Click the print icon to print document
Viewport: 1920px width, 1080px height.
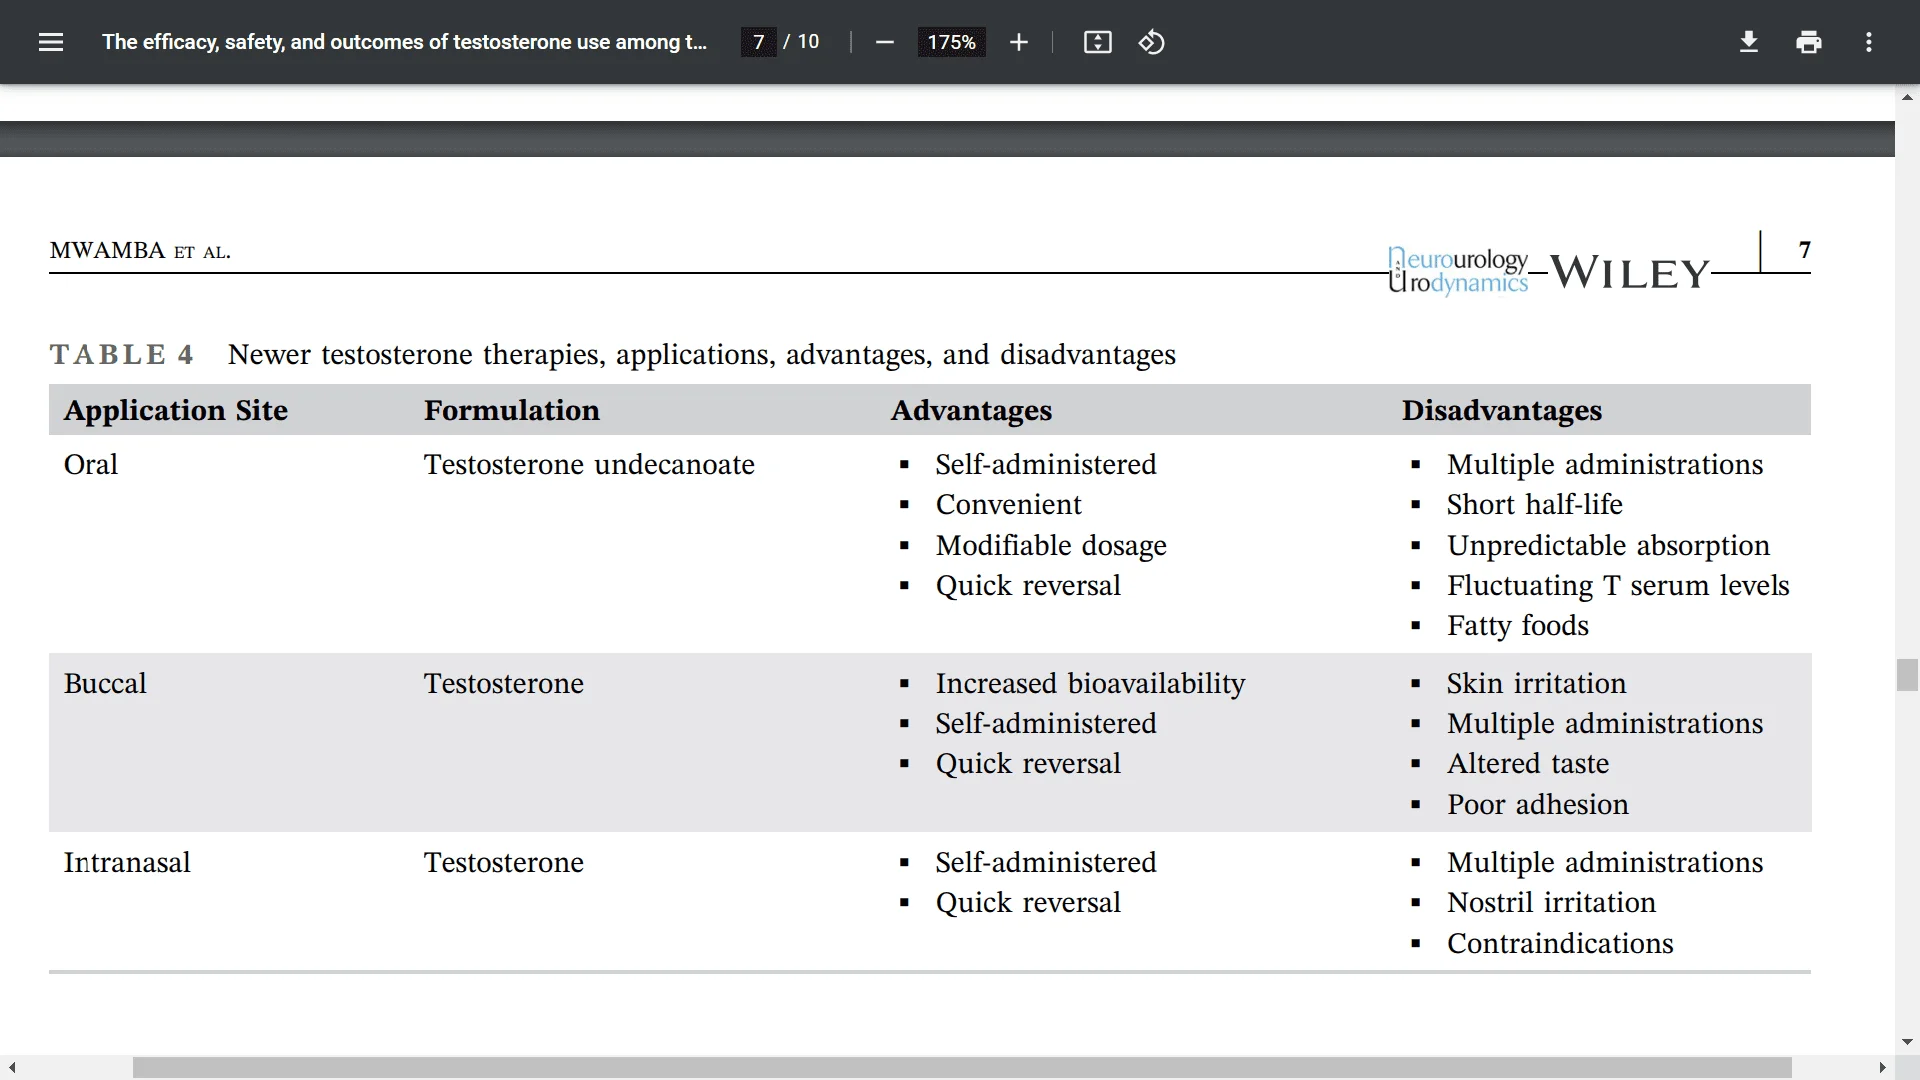tap(1809, 42)
